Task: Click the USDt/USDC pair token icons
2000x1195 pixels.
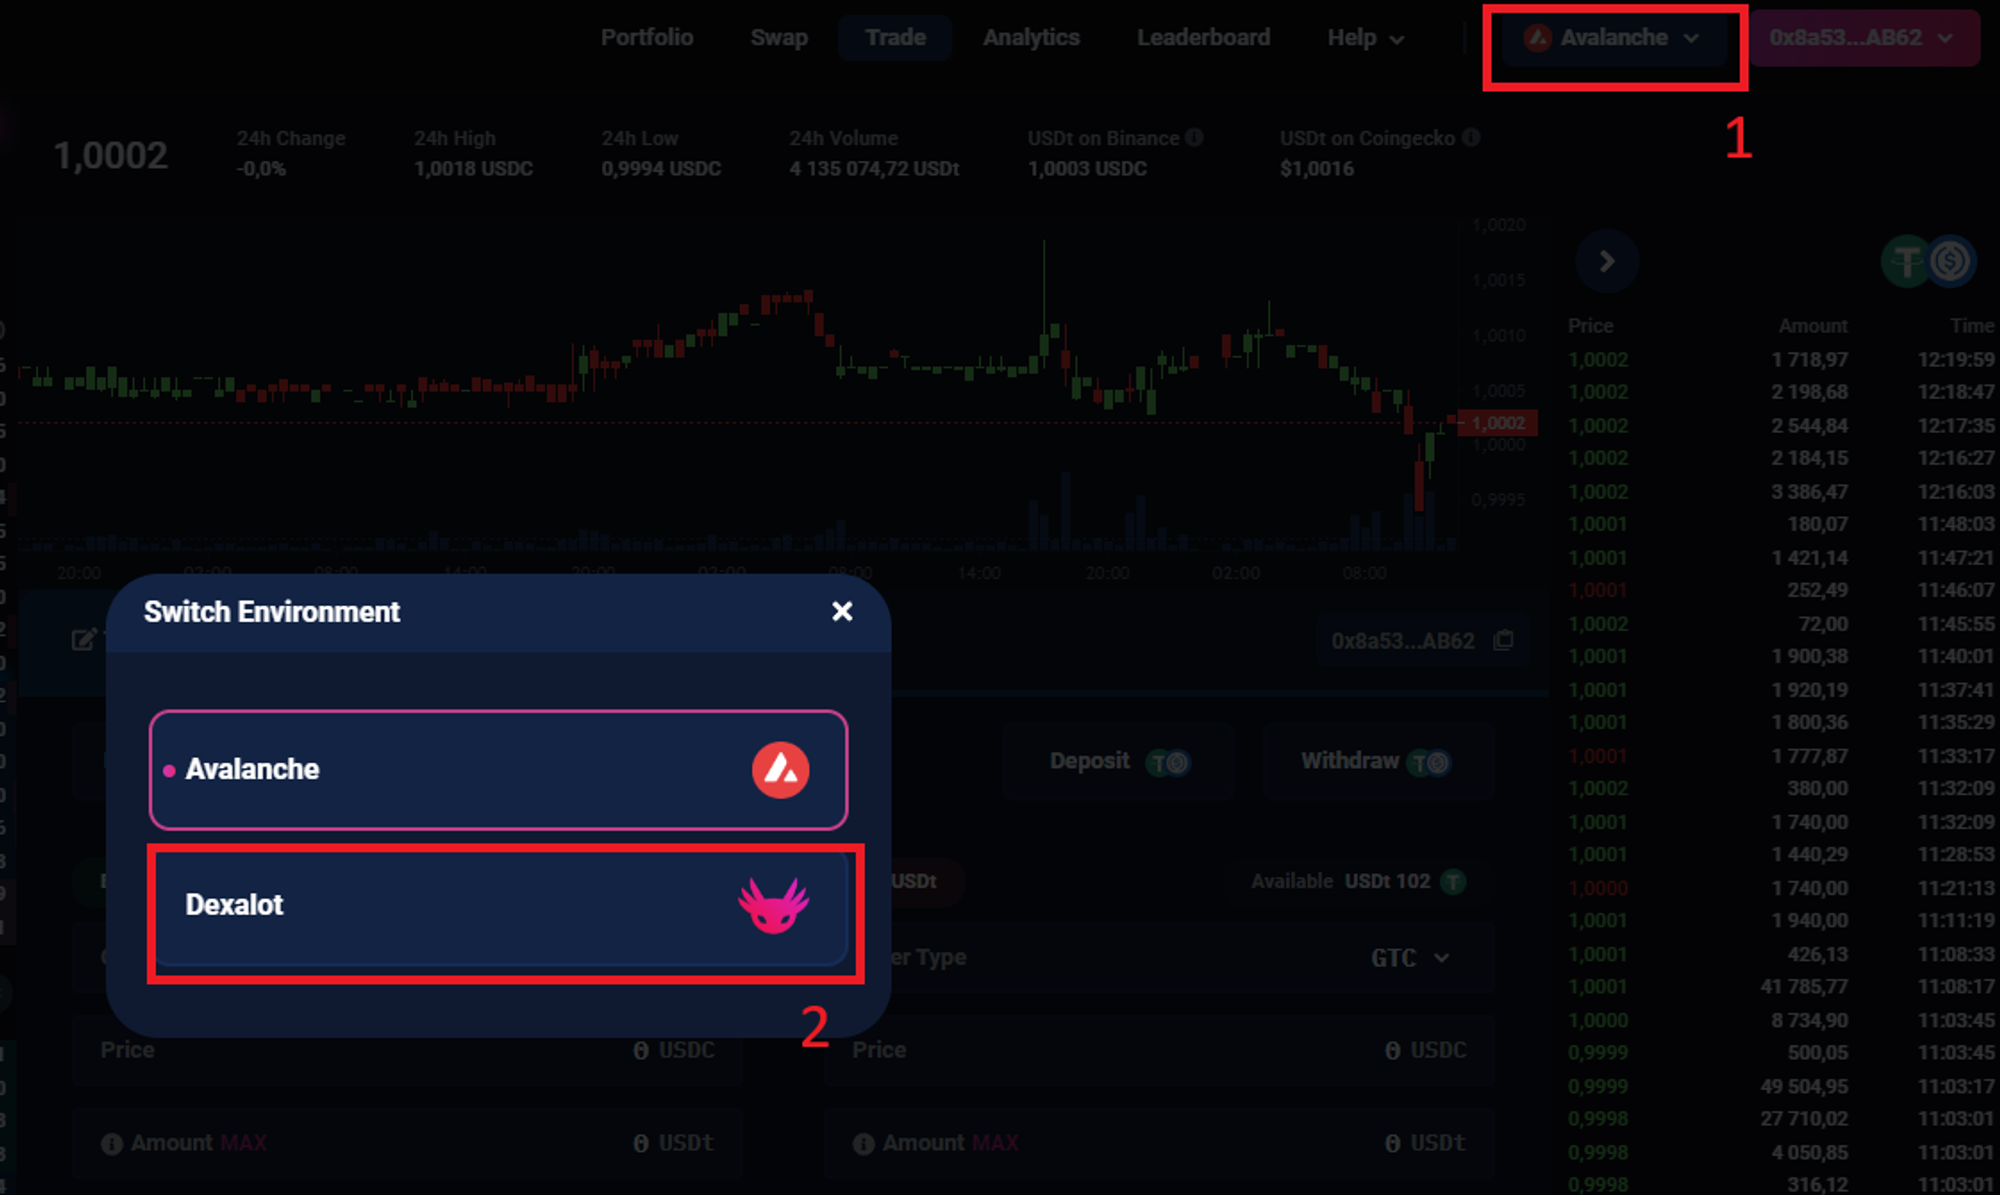Action: point(1928,262)
